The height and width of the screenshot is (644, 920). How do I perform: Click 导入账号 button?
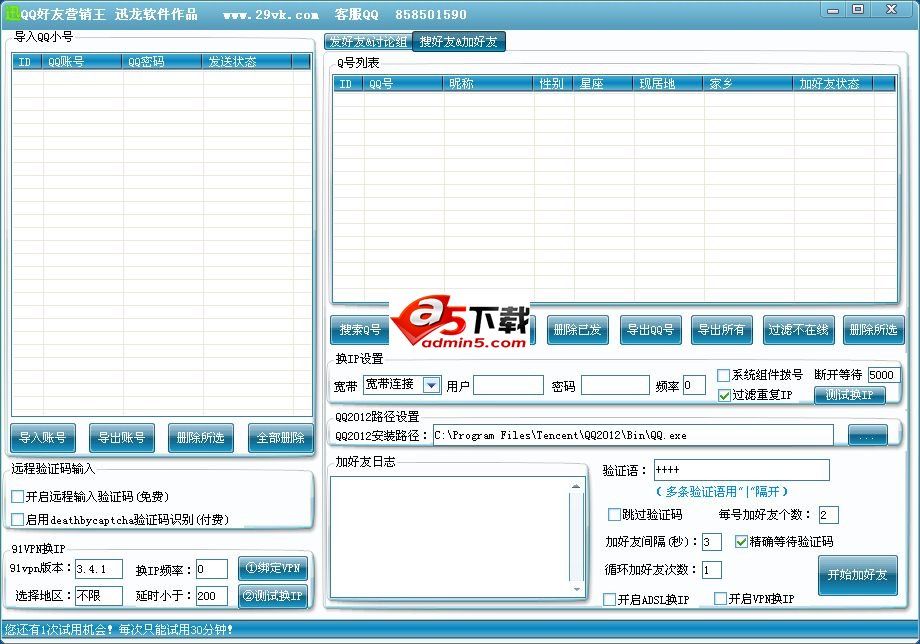(43, 438)
